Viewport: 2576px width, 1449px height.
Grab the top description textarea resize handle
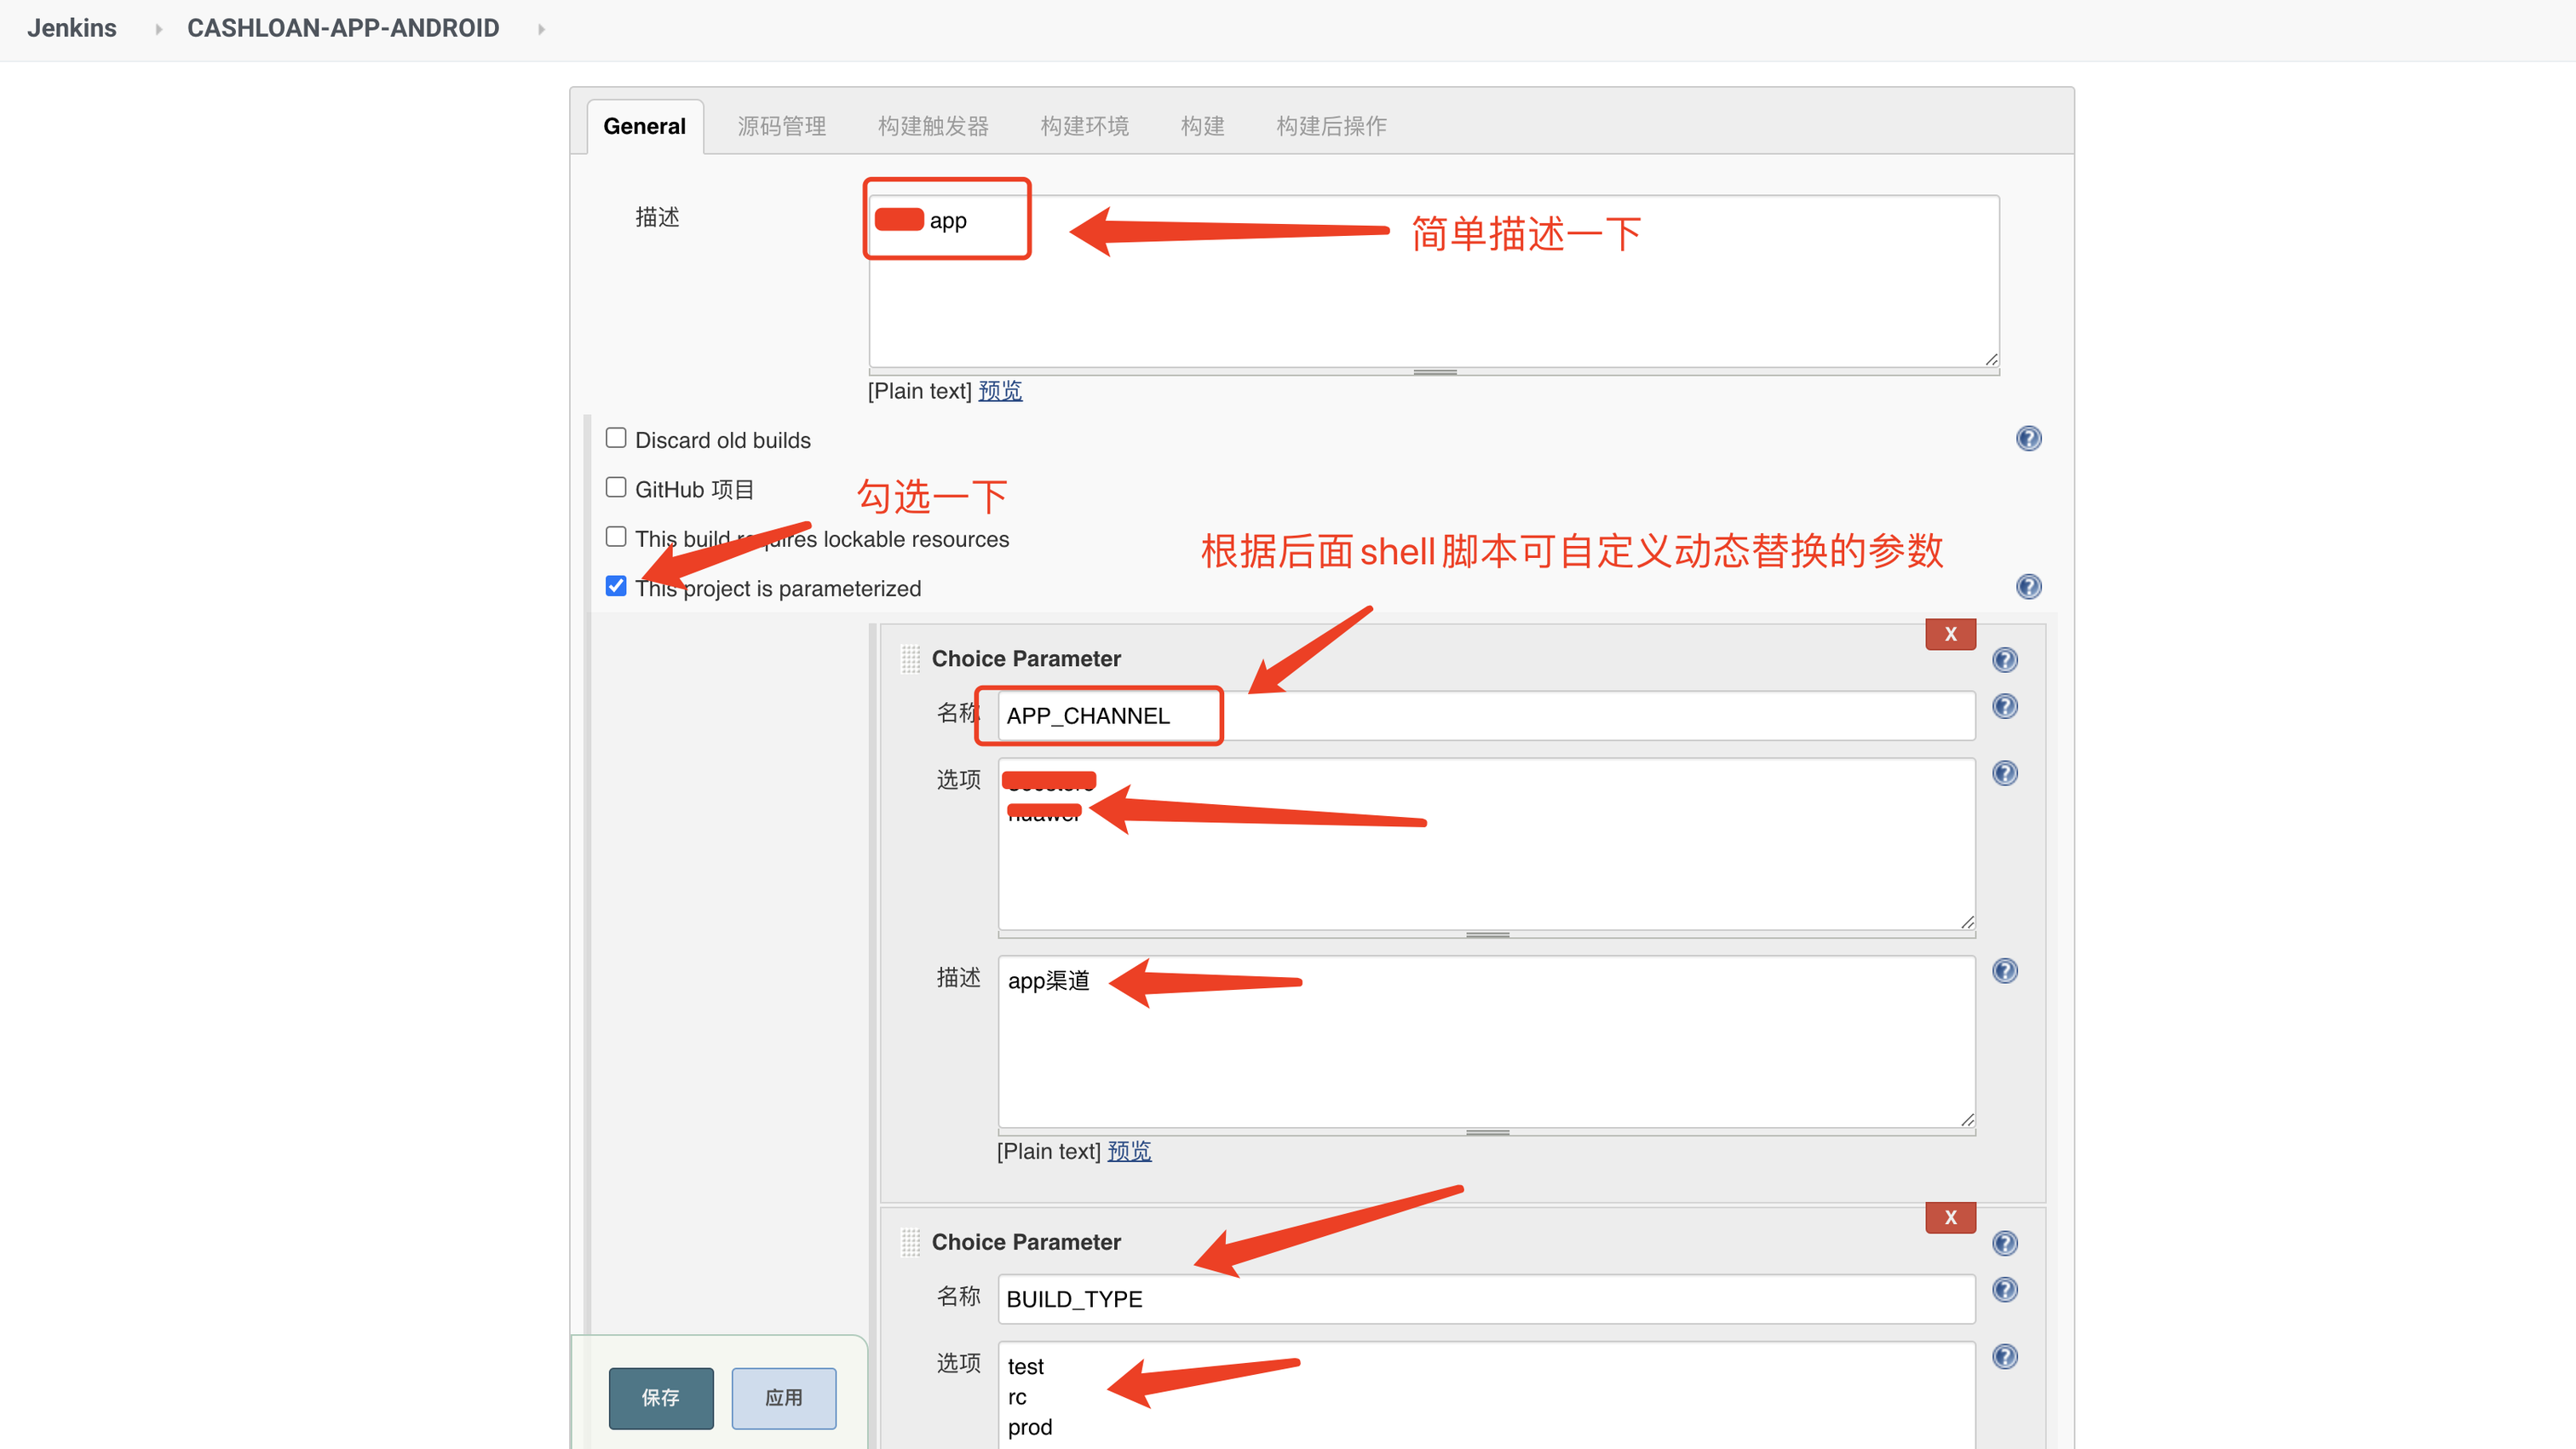(x=1434, y=372)
